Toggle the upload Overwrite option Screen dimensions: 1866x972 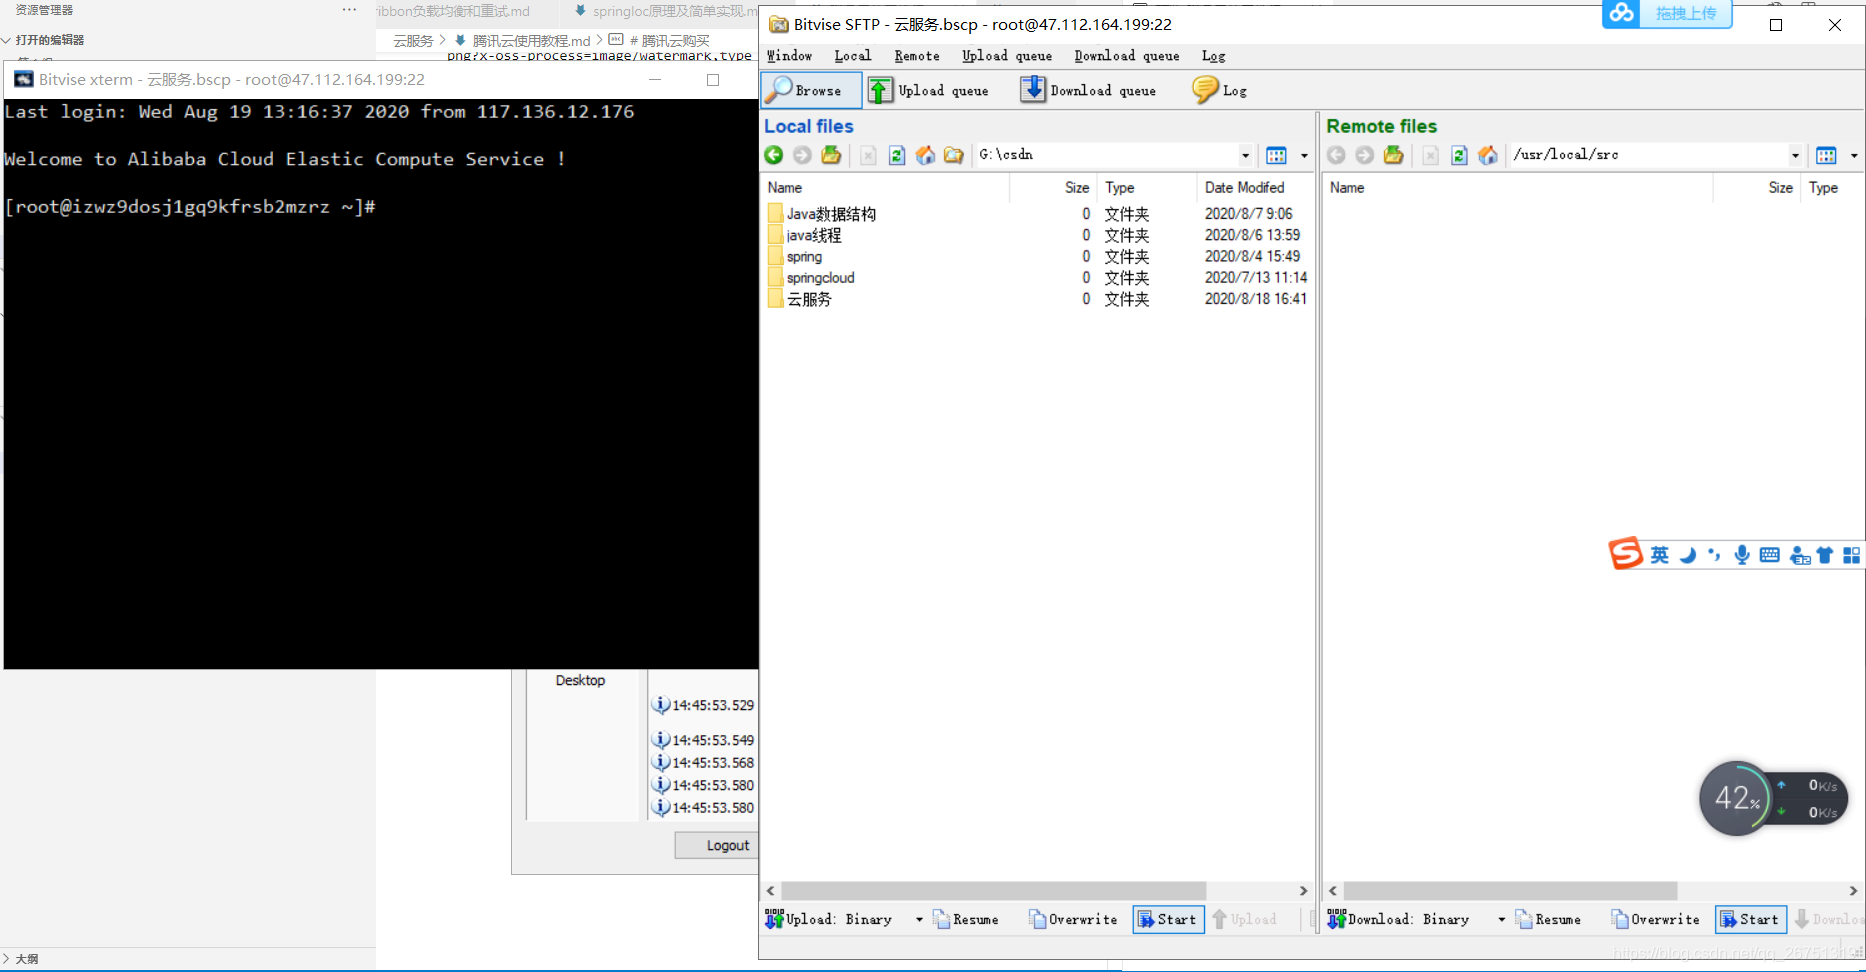pyautogui.click(x=1073, y=919)
